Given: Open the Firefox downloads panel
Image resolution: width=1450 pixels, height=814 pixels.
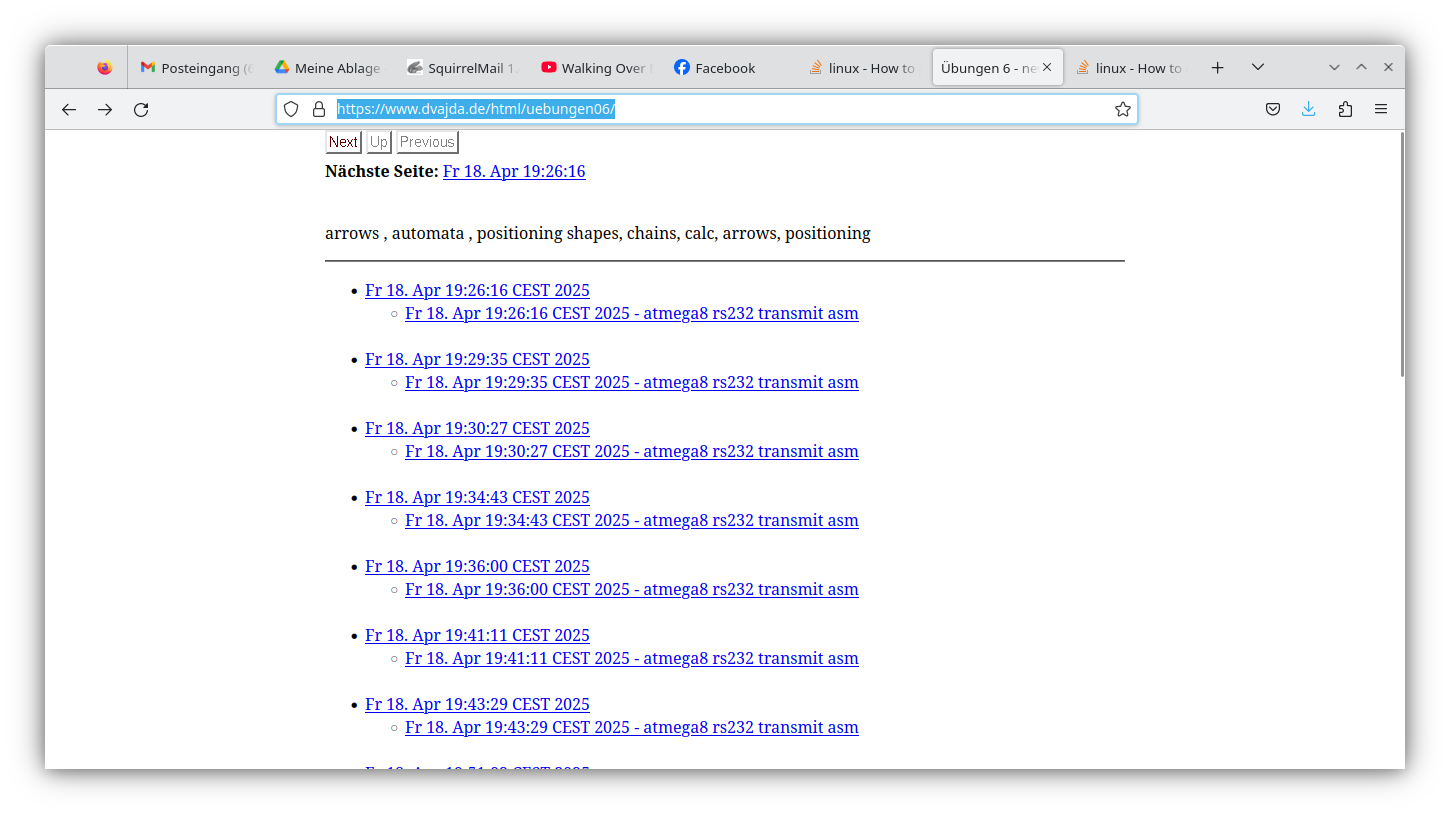Looking at the screenshot, I should pos(1308,110).
